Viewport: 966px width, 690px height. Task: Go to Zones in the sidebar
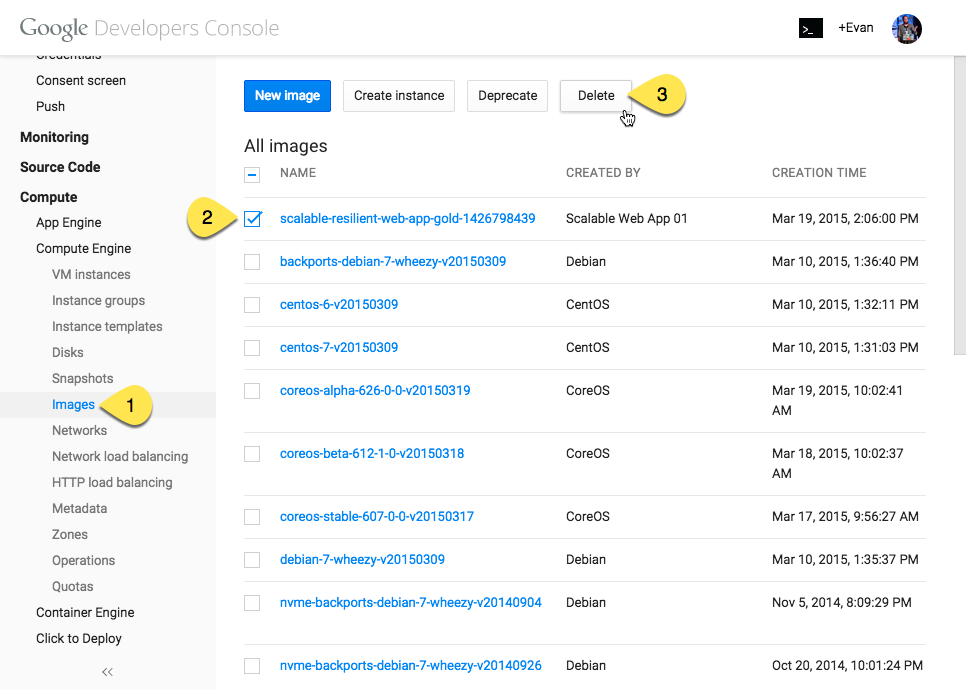coord(70,534)
